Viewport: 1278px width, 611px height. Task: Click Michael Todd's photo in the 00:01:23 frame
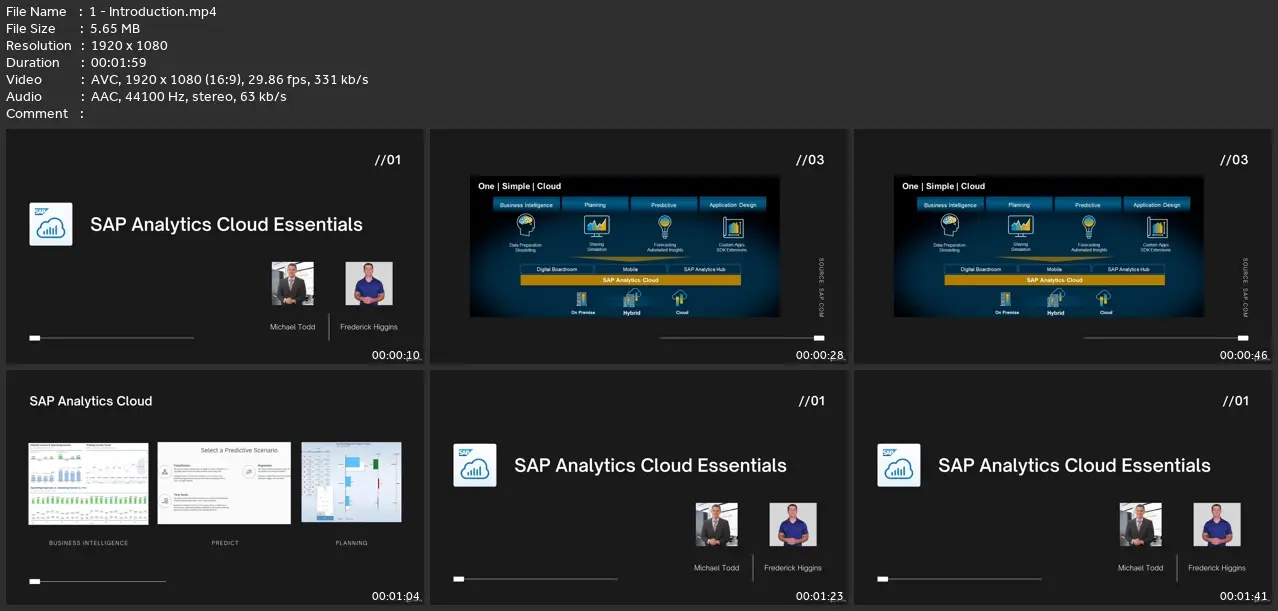[717, 525]
